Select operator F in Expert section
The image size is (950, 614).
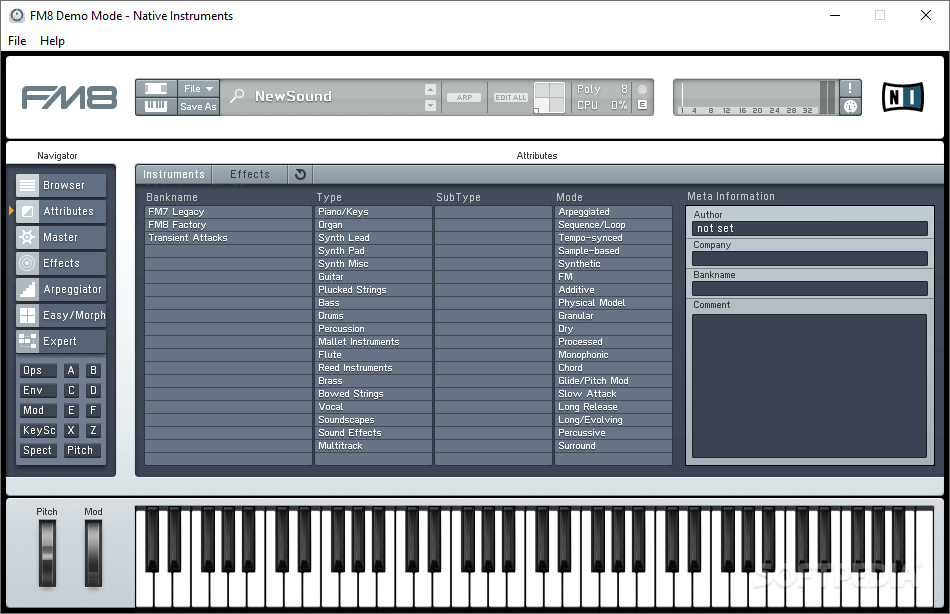(93, 410)
